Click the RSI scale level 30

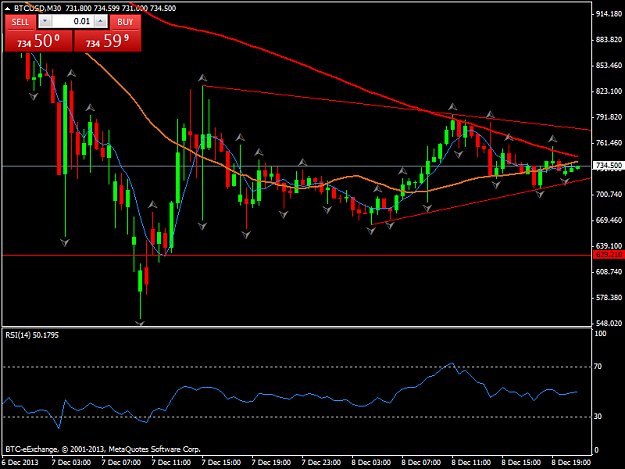pos(598,416)
